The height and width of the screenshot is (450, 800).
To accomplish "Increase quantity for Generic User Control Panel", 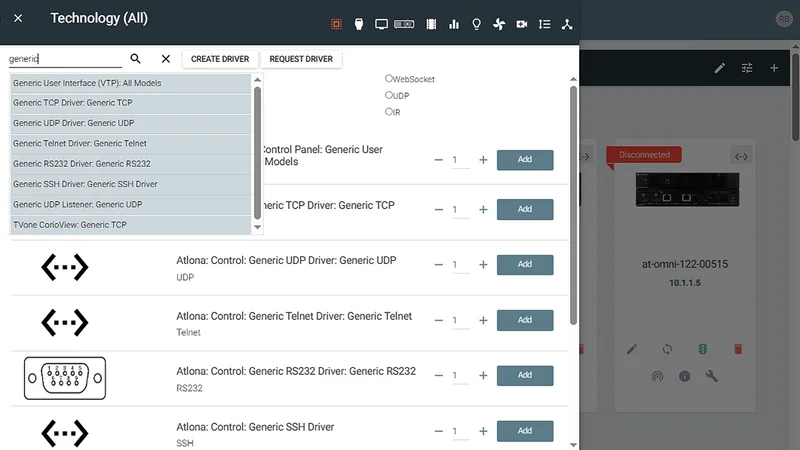I will [x=483, y=160].
